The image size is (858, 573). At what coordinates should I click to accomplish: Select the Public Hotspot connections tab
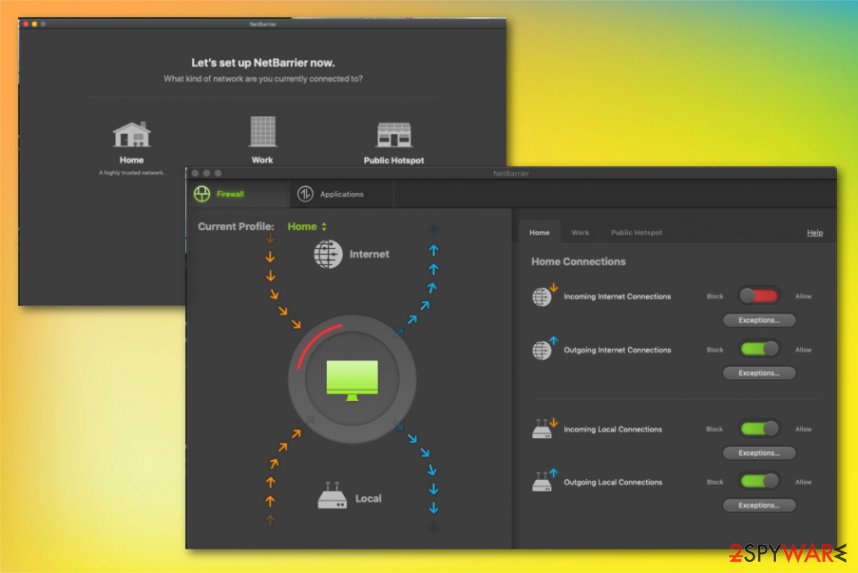click(636, 232)
